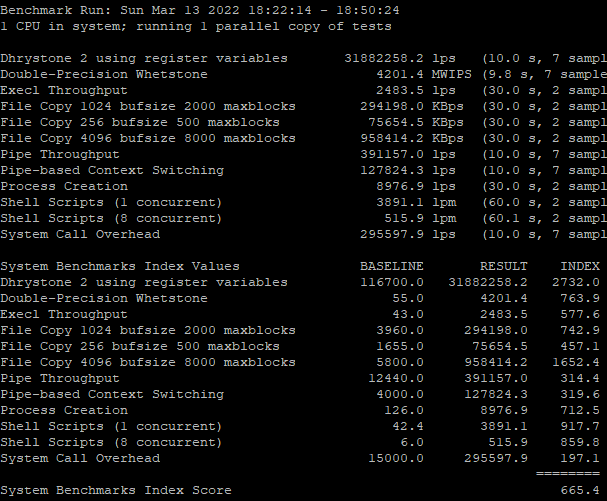
Task: Click the RESULT column header
Action: 504,266
